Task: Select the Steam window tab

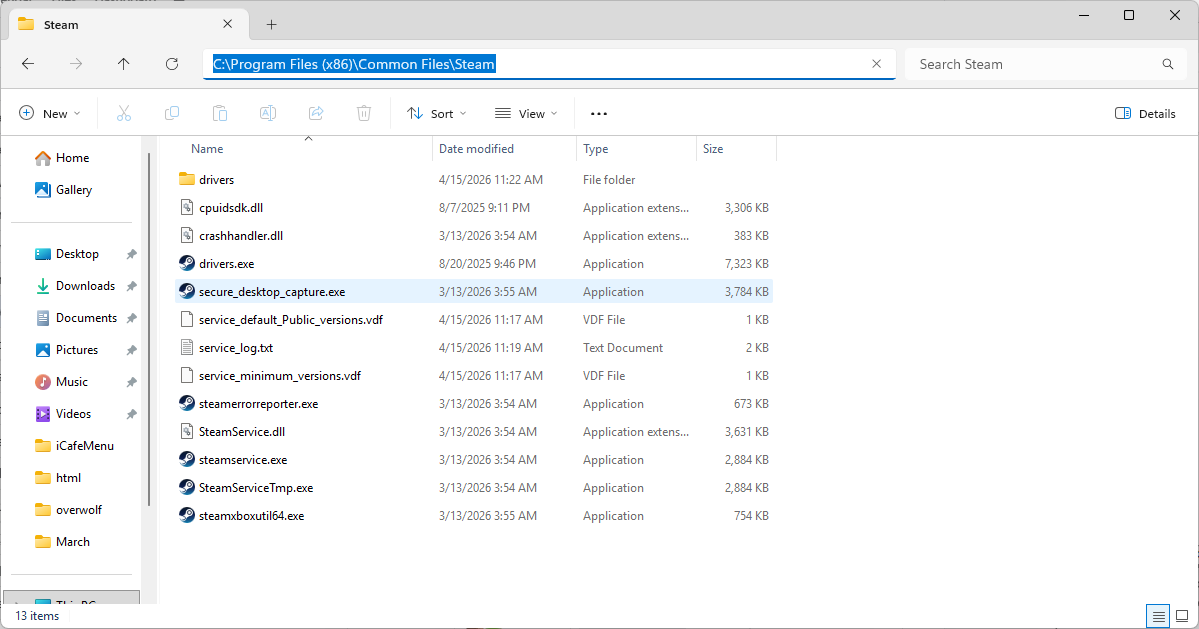Action: (128, 24)
